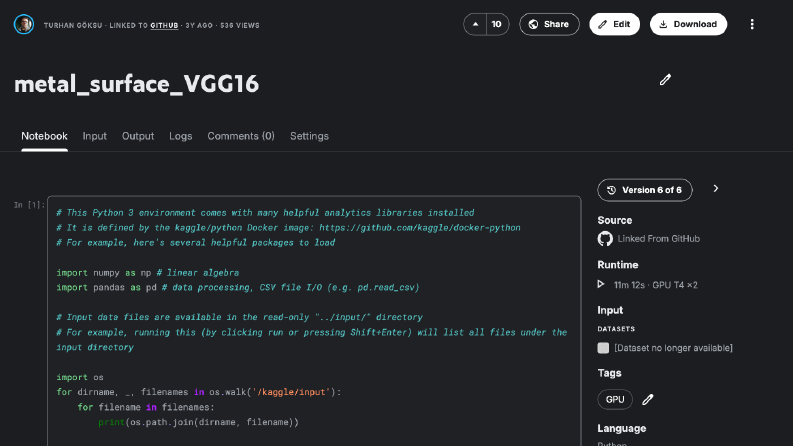This screenshot has height=446, width=793.
Task: Follow the GITHUB link in header
Action: [164, 25]
